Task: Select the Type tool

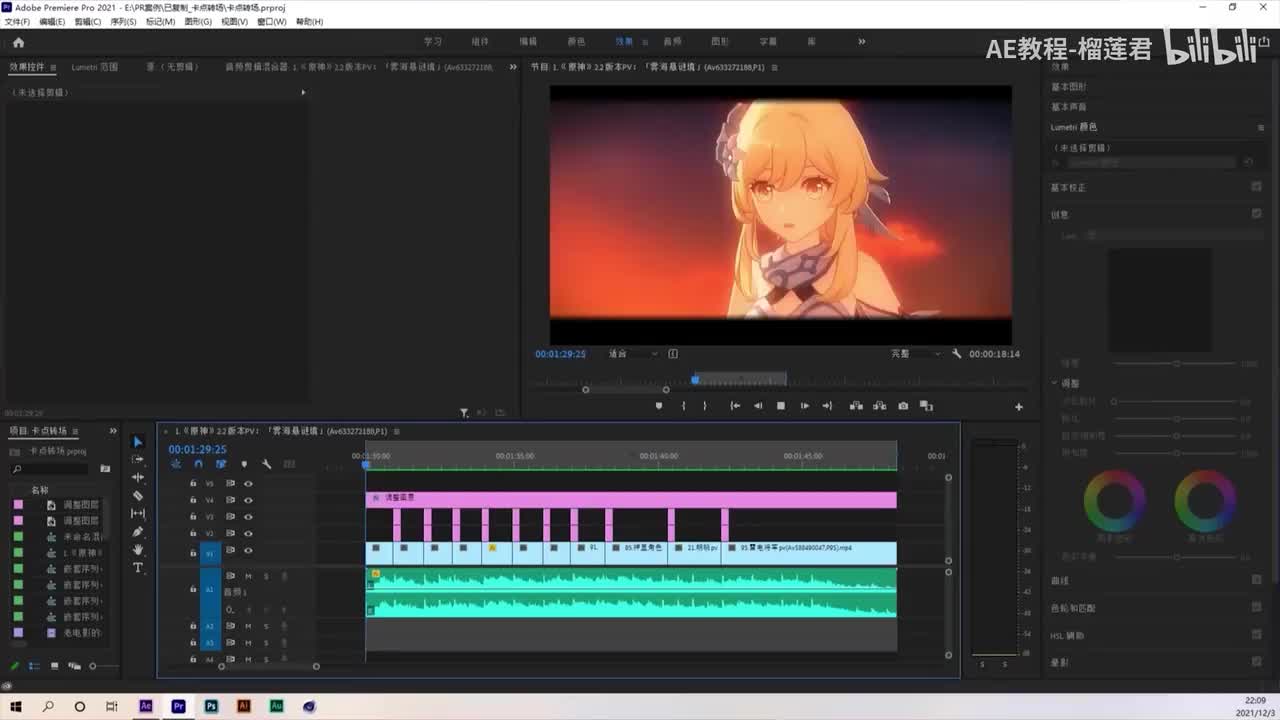Action: (x=138, y=568)
